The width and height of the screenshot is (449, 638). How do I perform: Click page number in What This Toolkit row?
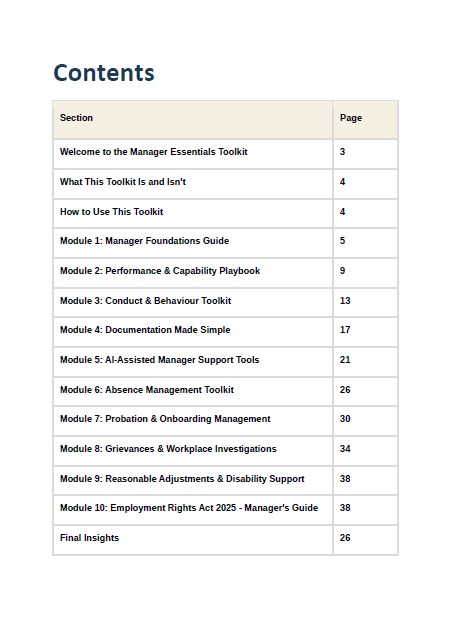coord(342,182)
